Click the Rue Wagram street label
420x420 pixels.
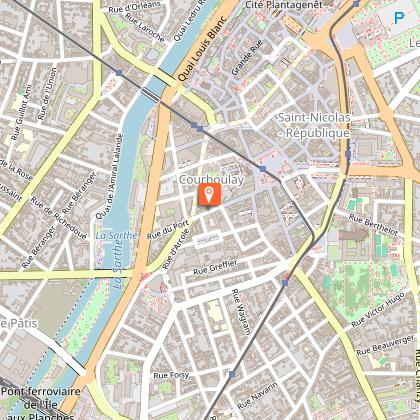(x=241, y=312)
